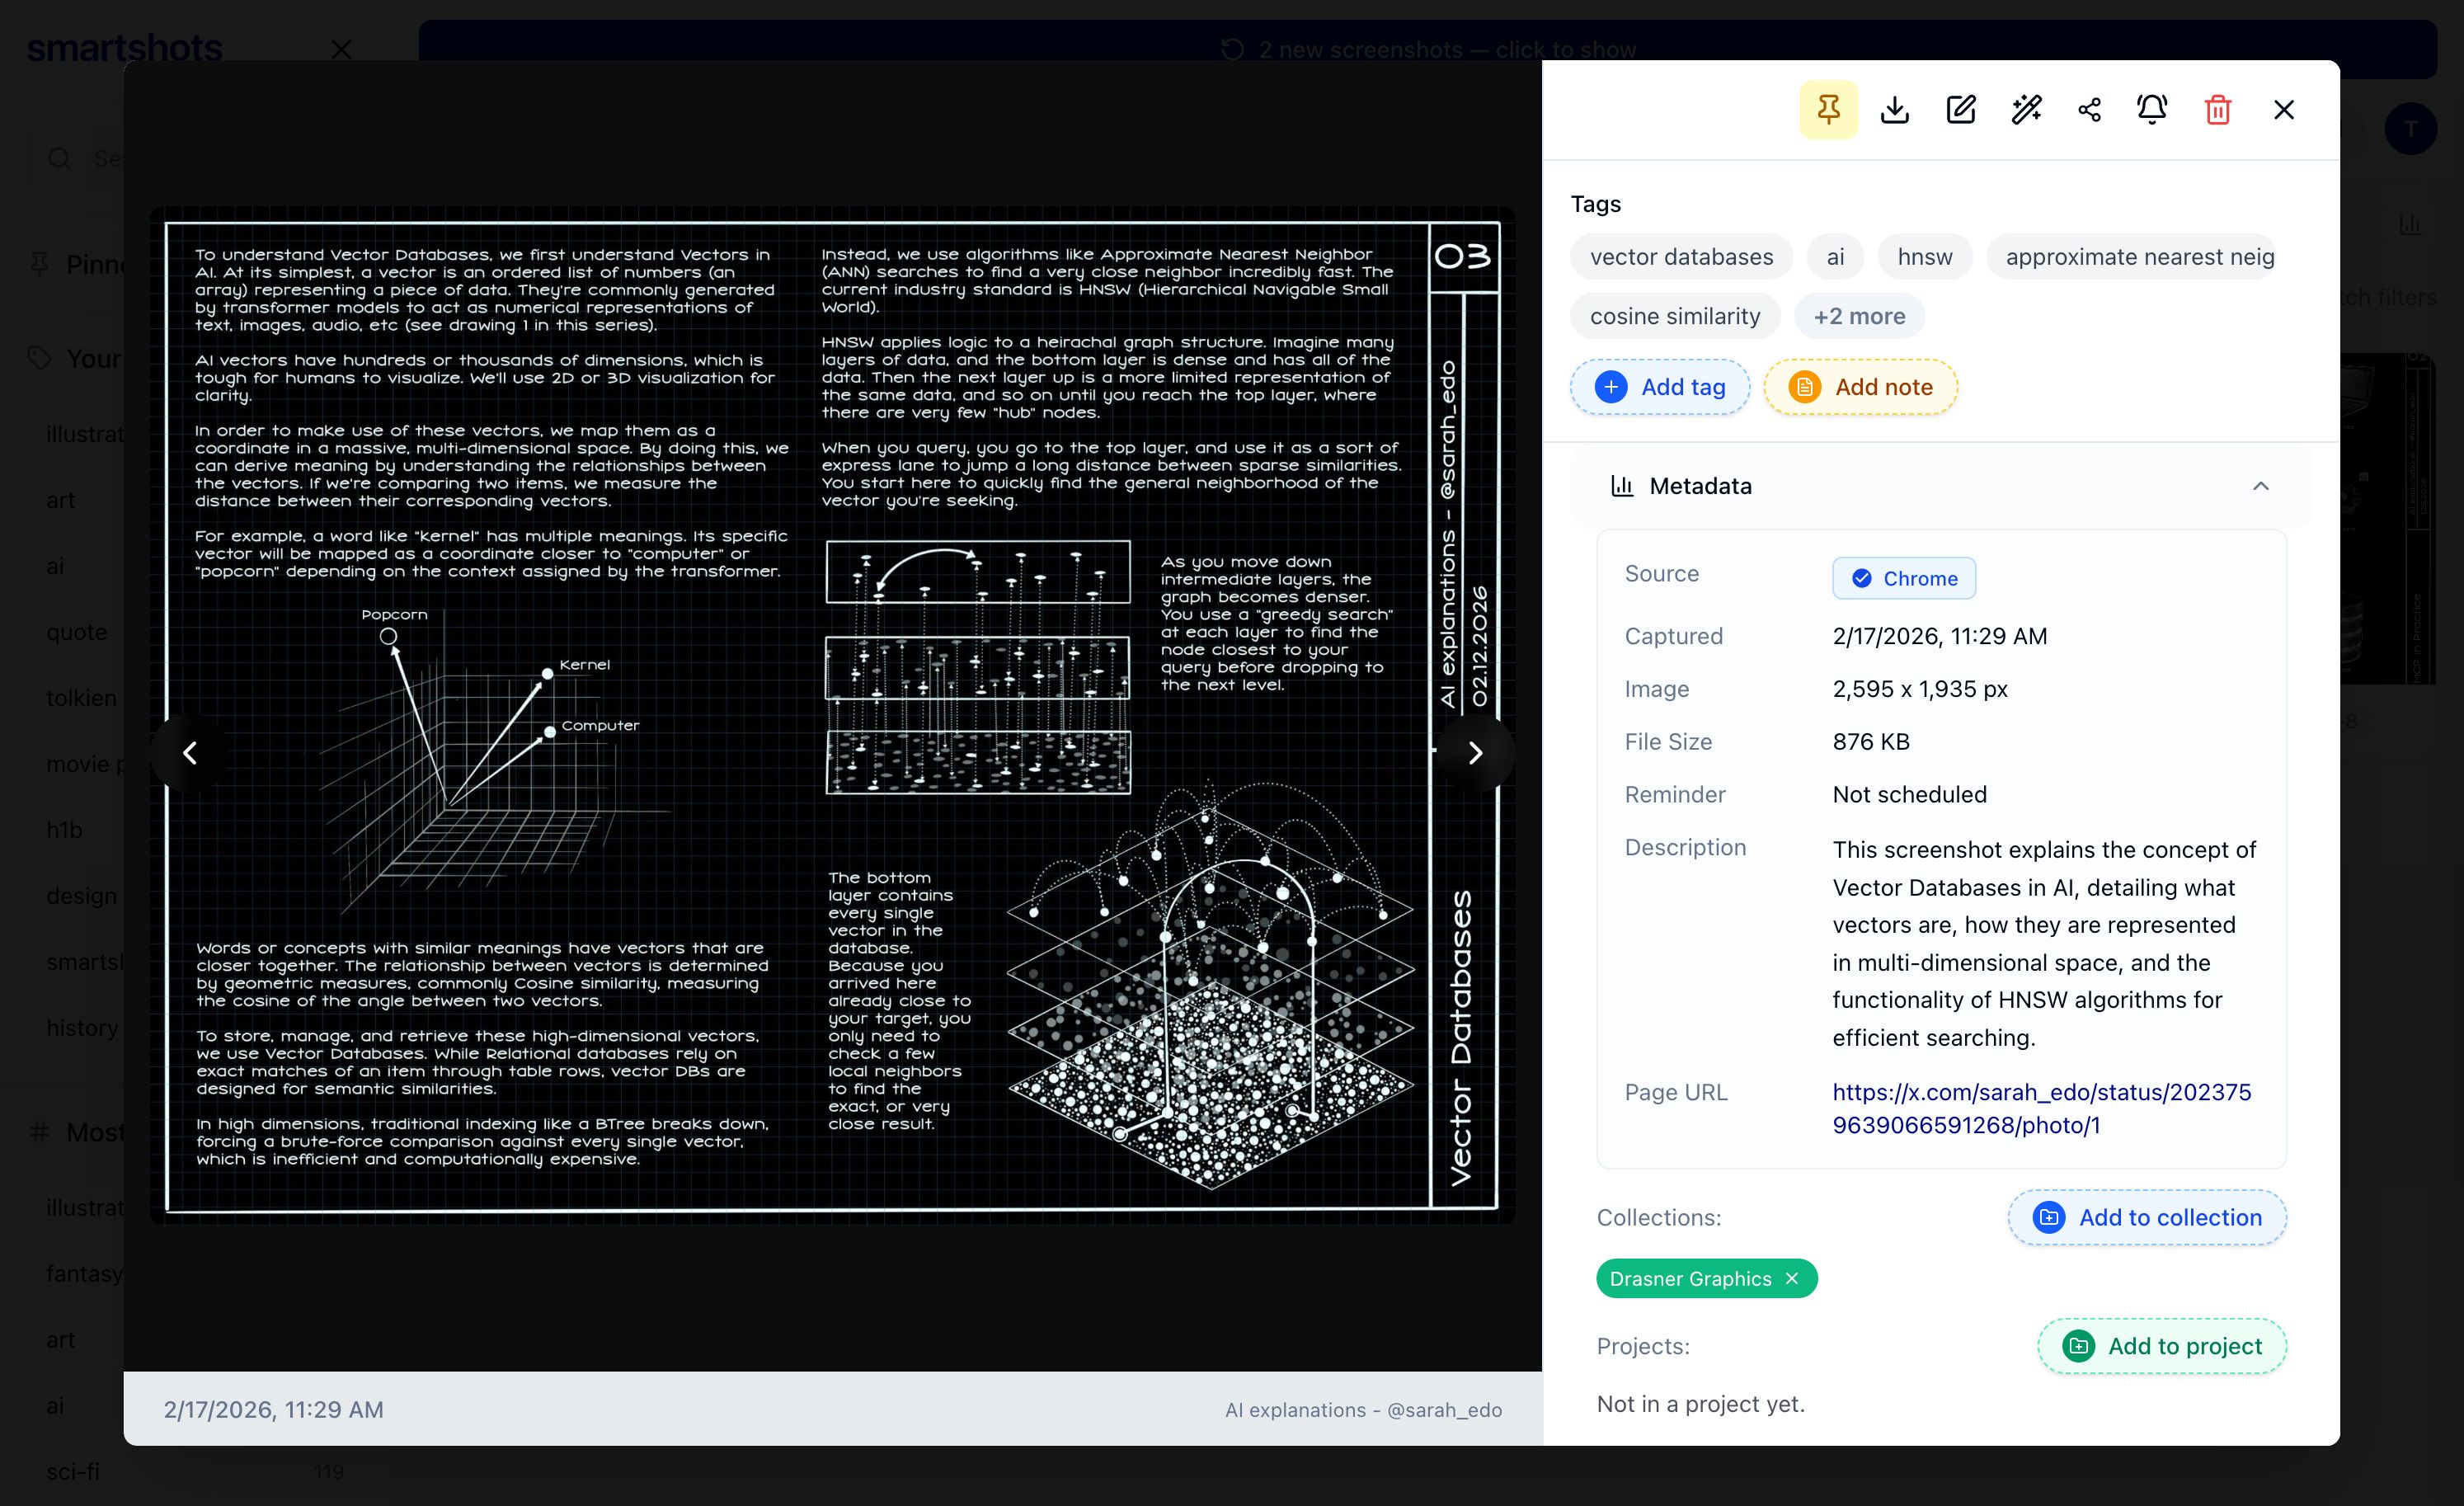
Task: Select the 'vector databases' tag
Action: (1681, 257)
